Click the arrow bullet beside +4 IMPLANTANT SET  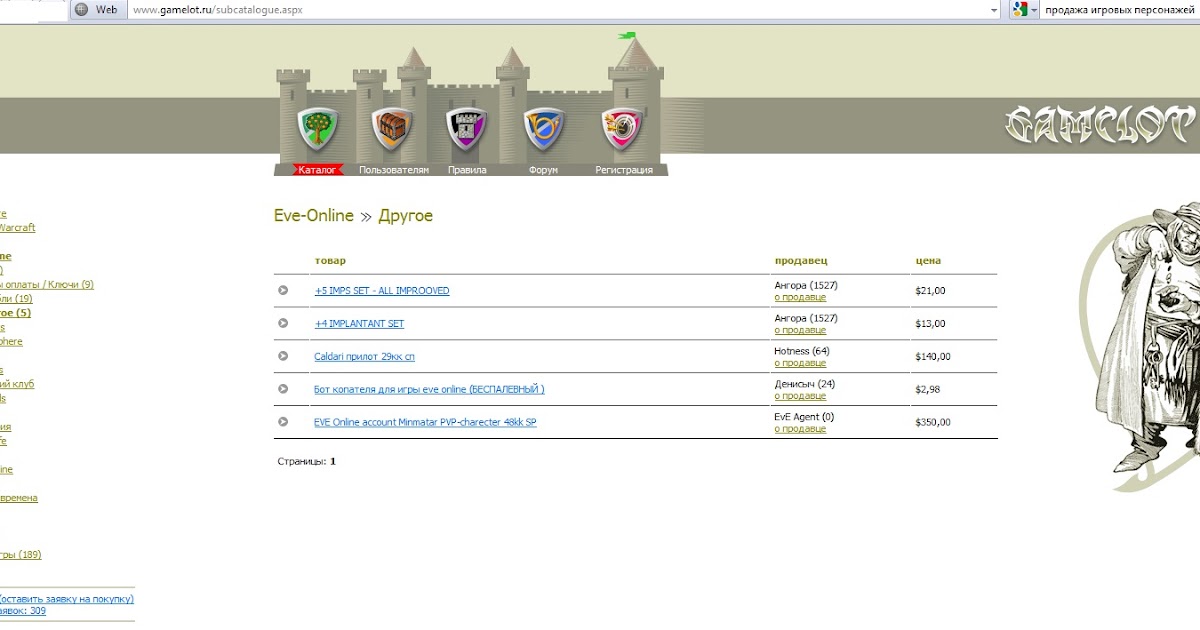point(283,323)
